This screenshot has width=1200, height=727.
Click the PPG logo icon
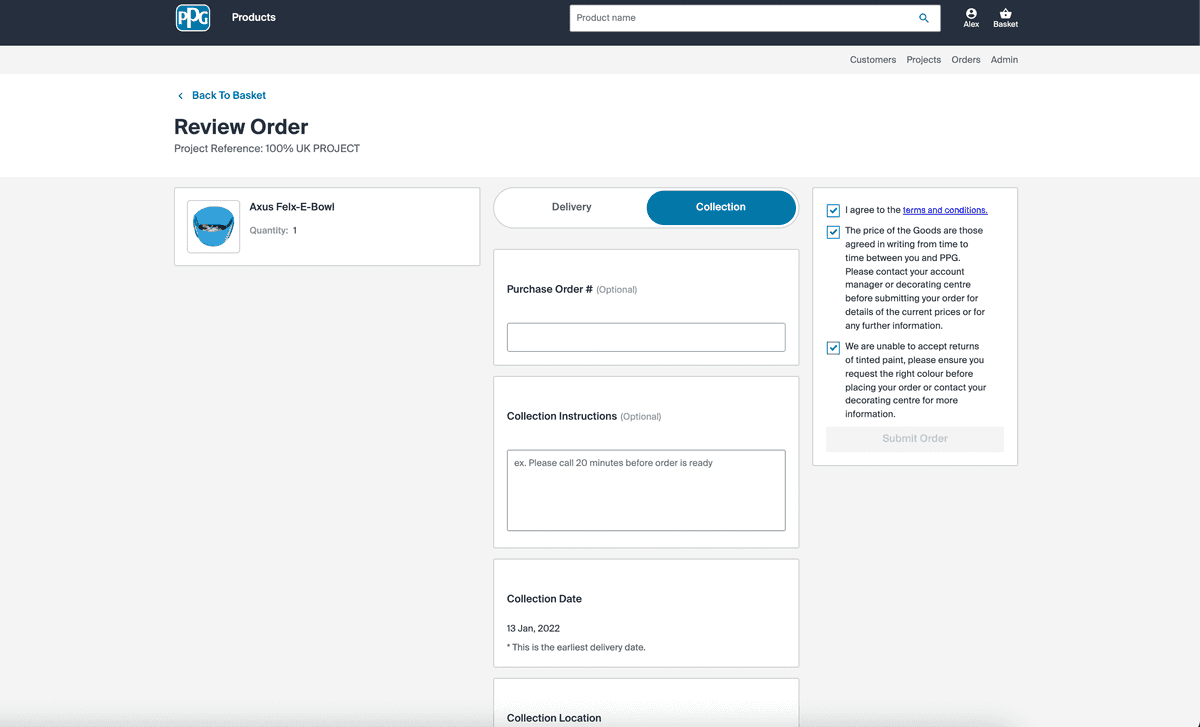coord(193,18)
